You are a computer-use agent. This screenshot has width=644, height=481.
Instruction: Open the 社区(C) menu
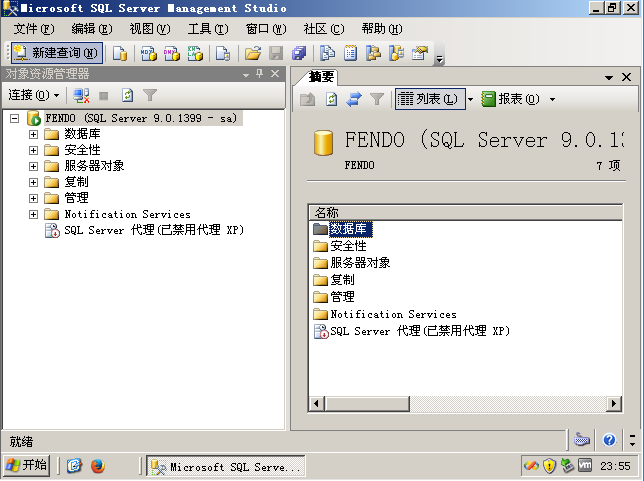[324, 29]
